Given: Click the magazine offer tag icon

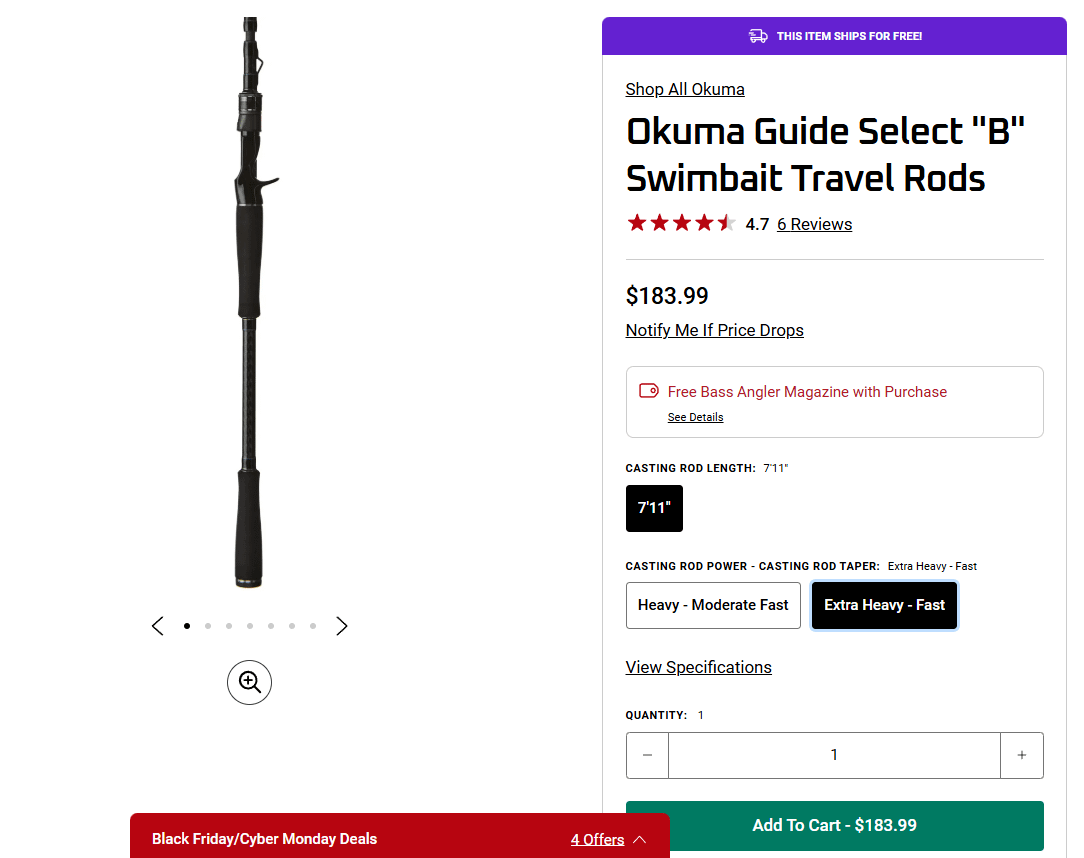Looking at the screenshot, I should coord(649,391).
